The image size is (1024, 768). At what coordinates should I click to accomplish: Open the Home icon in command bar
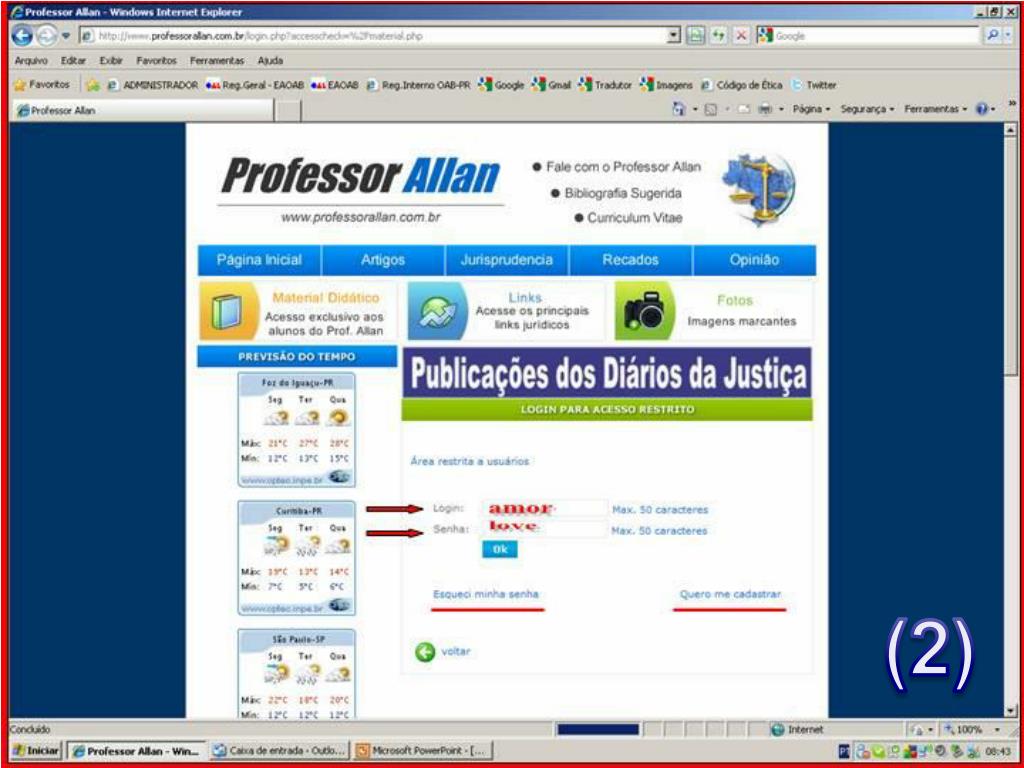pos(677,110)
